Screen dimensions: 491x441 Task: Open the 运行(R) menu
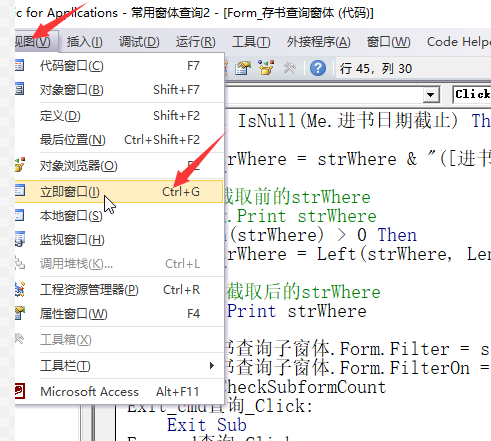pos(195,42)
